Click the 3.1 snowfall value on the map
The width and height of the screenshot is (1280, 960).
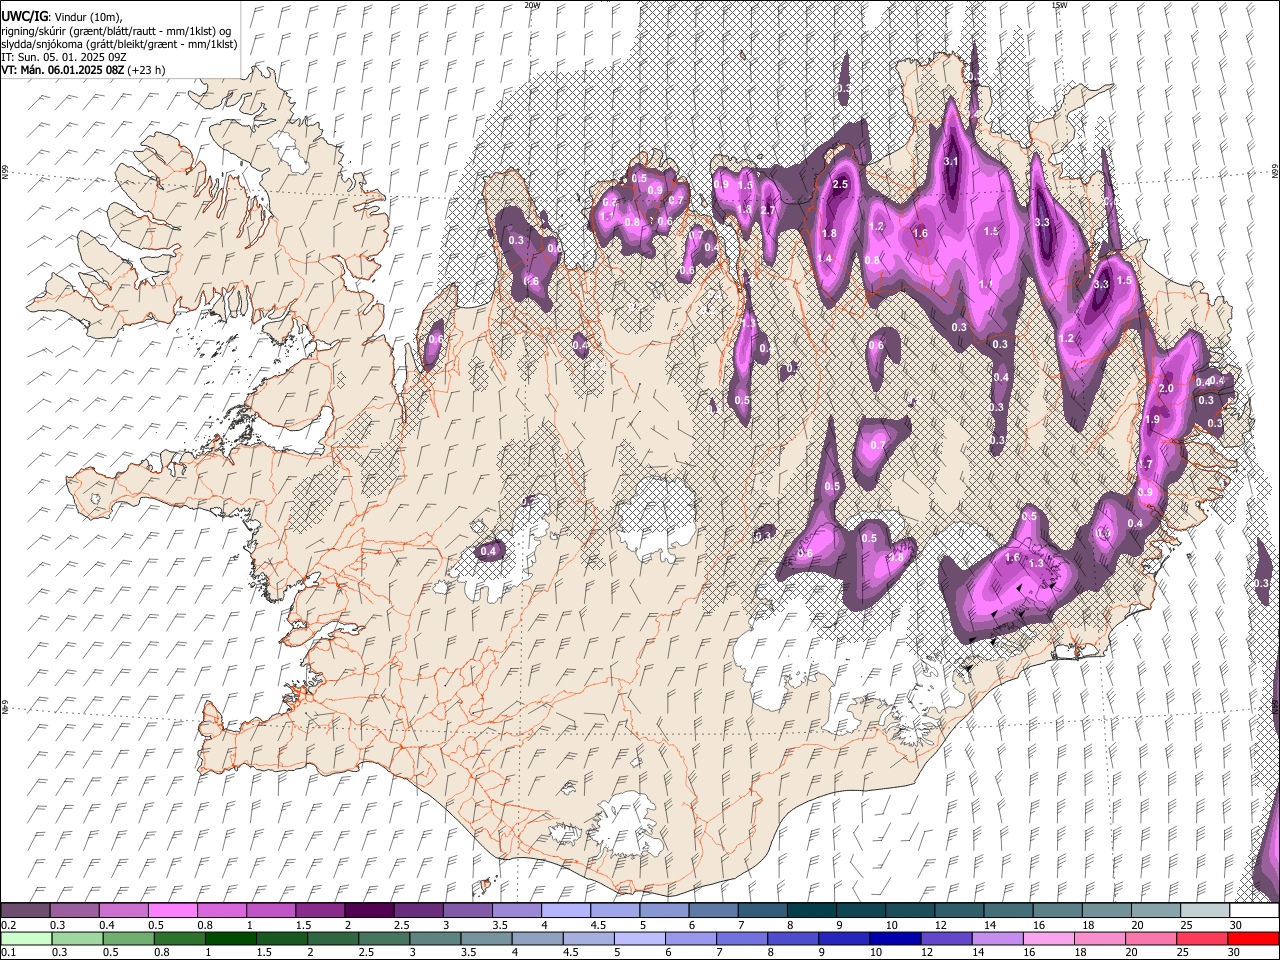click(x=951, y=161)
